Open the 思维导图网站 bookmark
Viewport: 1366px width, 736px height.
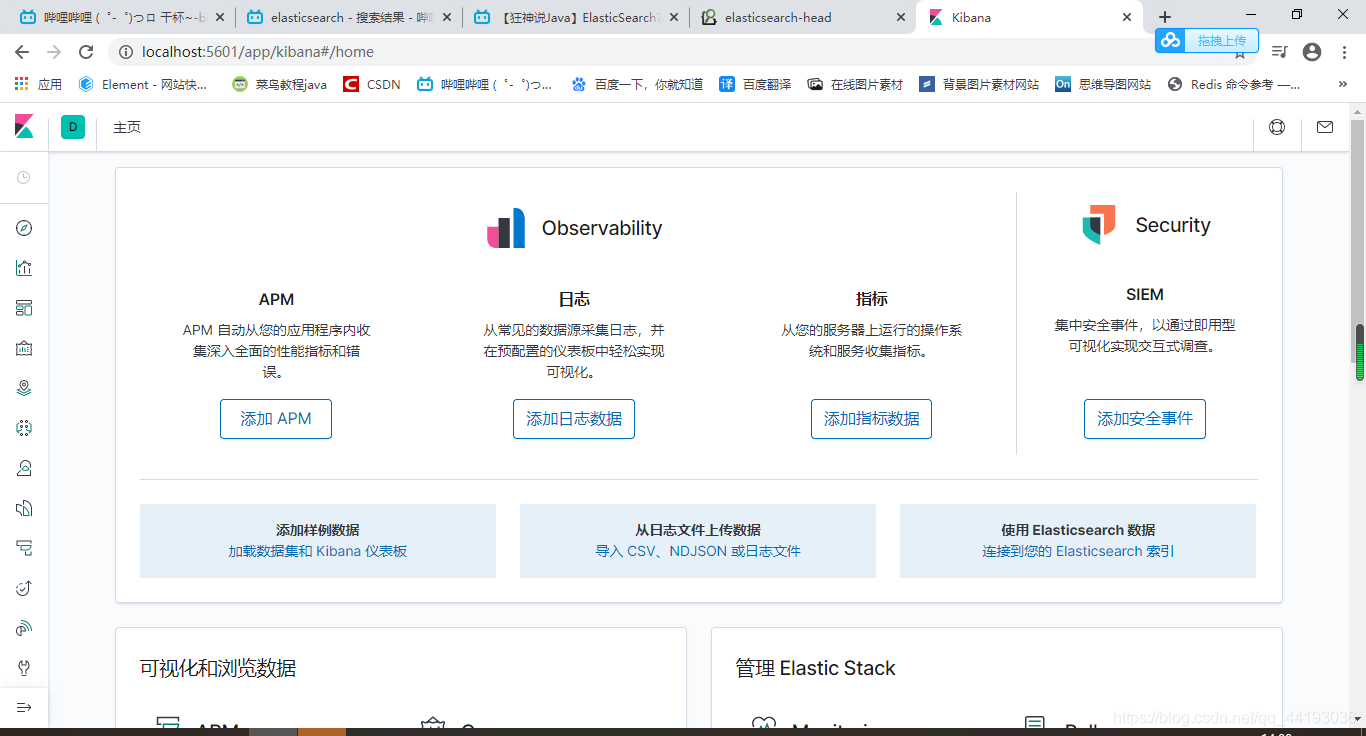(1104, 85)
